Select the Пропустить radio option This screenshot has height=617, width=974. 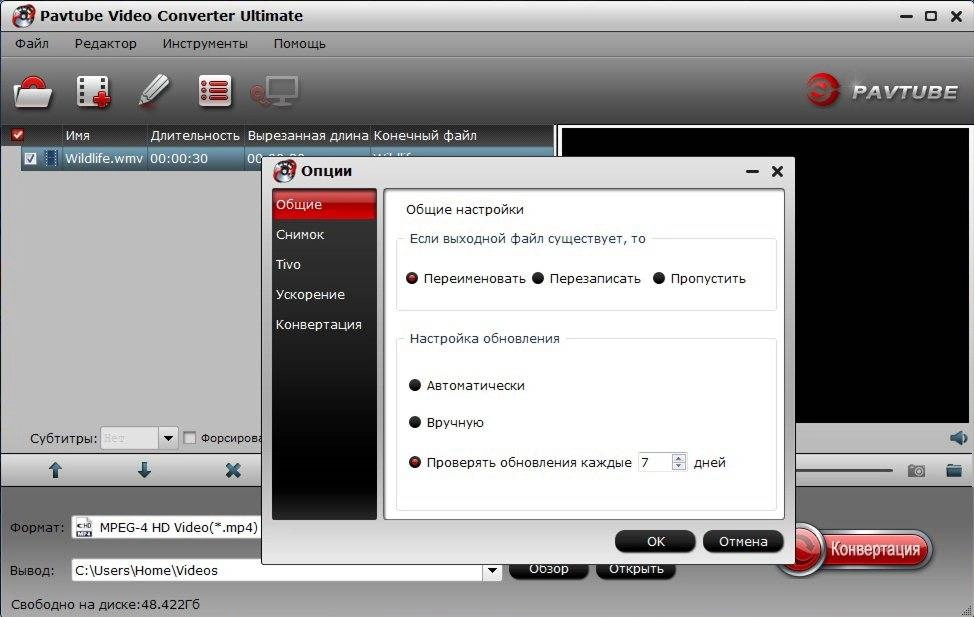coord(659,278)
